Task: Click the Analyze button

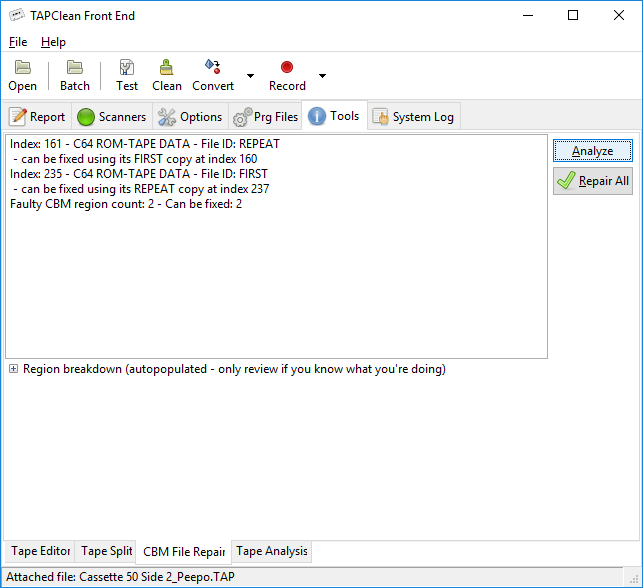Action: click(x=593, y=151)
